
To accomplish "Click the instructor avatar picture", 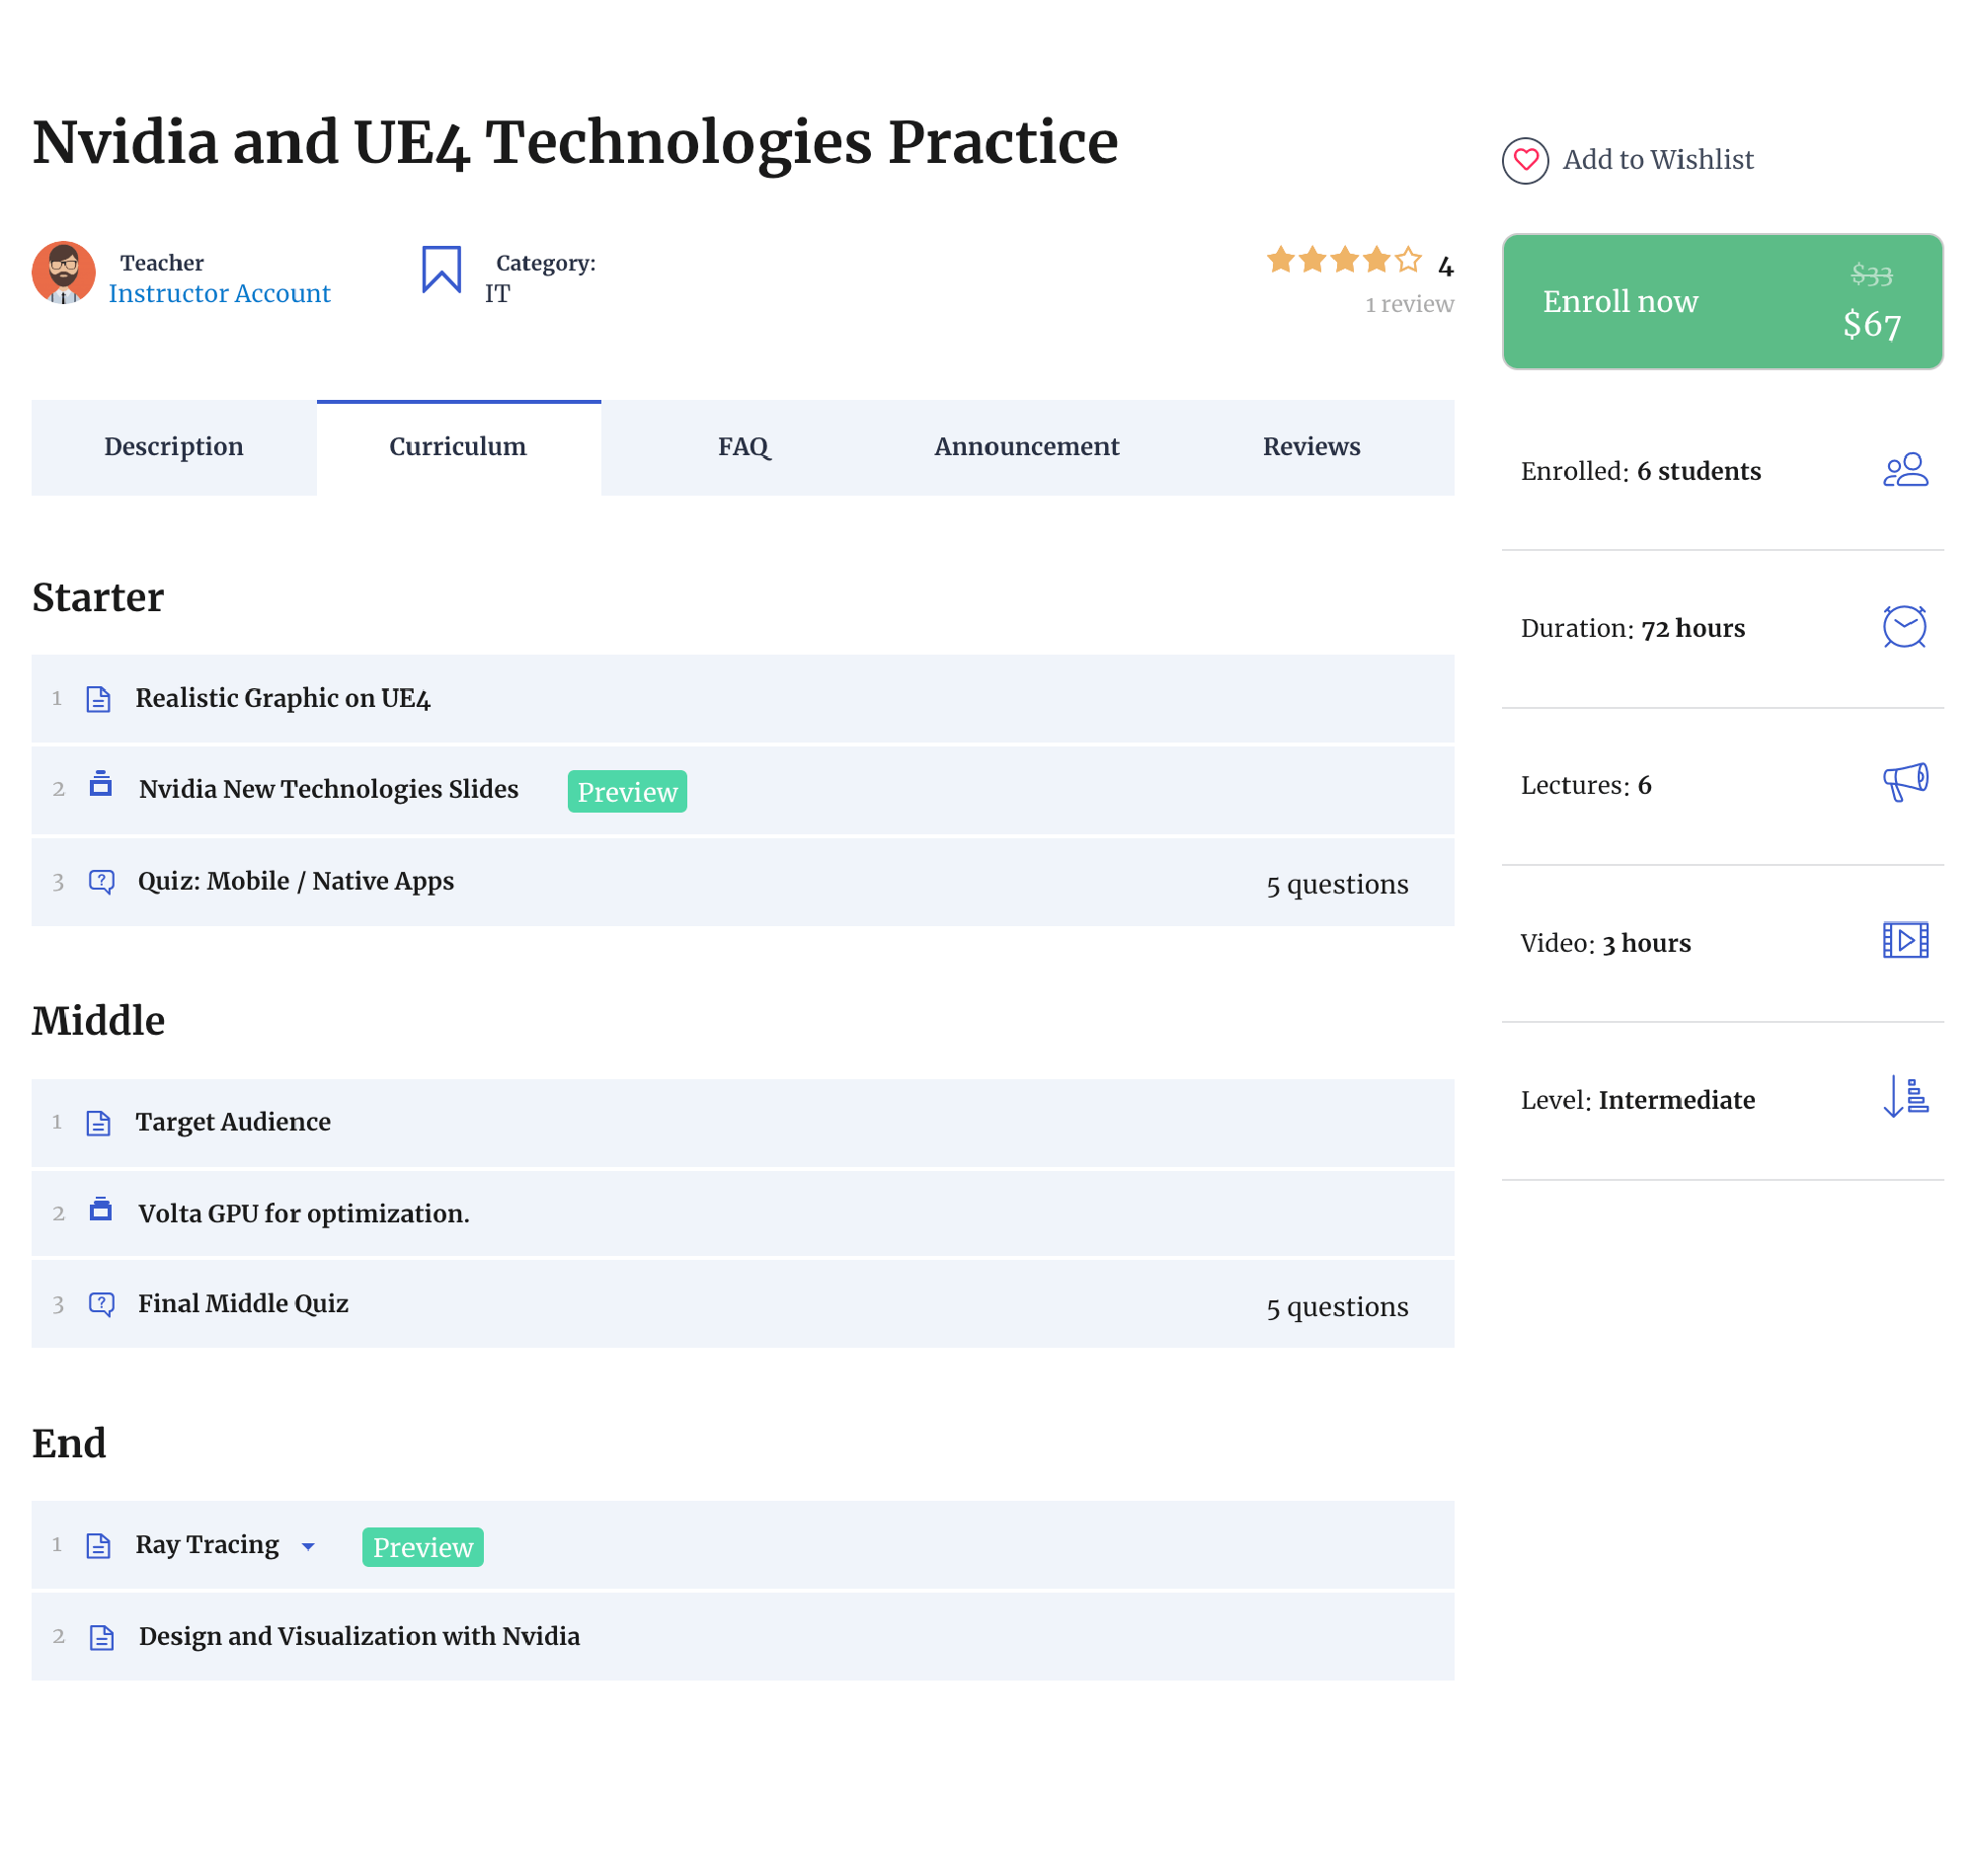I will coord(64,272).
